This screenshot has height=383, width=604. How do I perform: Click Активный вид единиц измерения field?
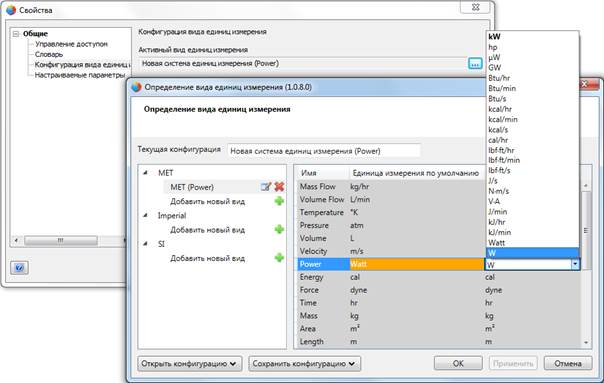[303, 63]
